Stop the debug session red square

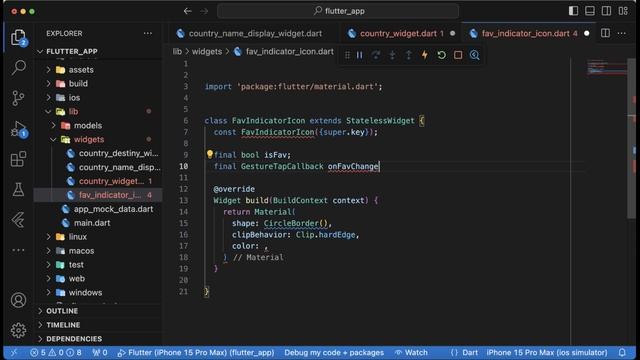[458, 55]
